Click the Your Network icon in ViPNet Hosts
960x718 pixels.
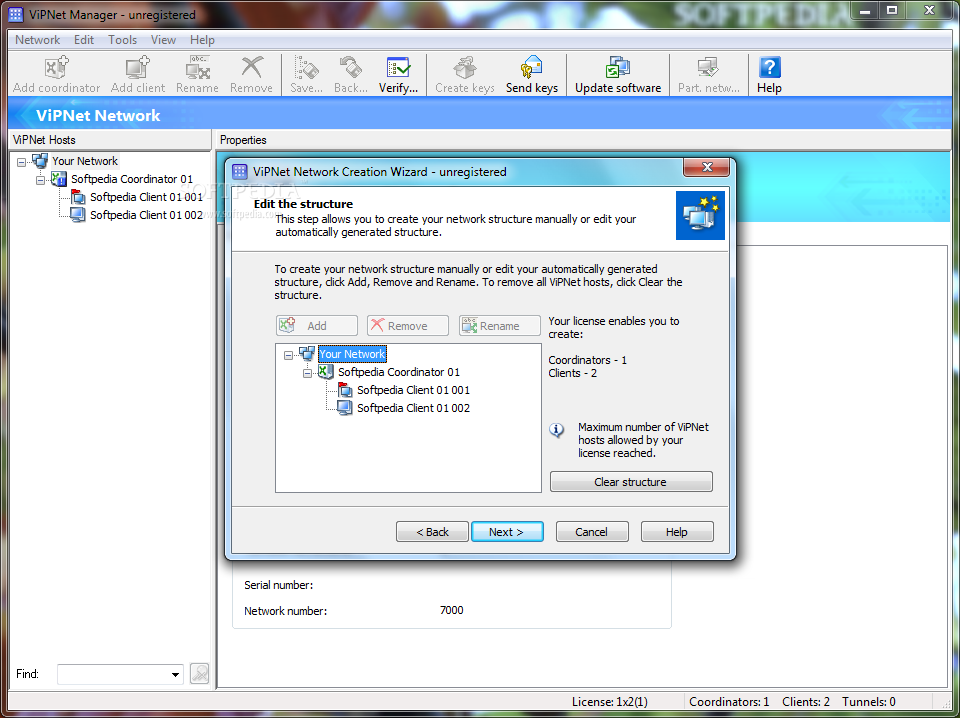point(40,161)
